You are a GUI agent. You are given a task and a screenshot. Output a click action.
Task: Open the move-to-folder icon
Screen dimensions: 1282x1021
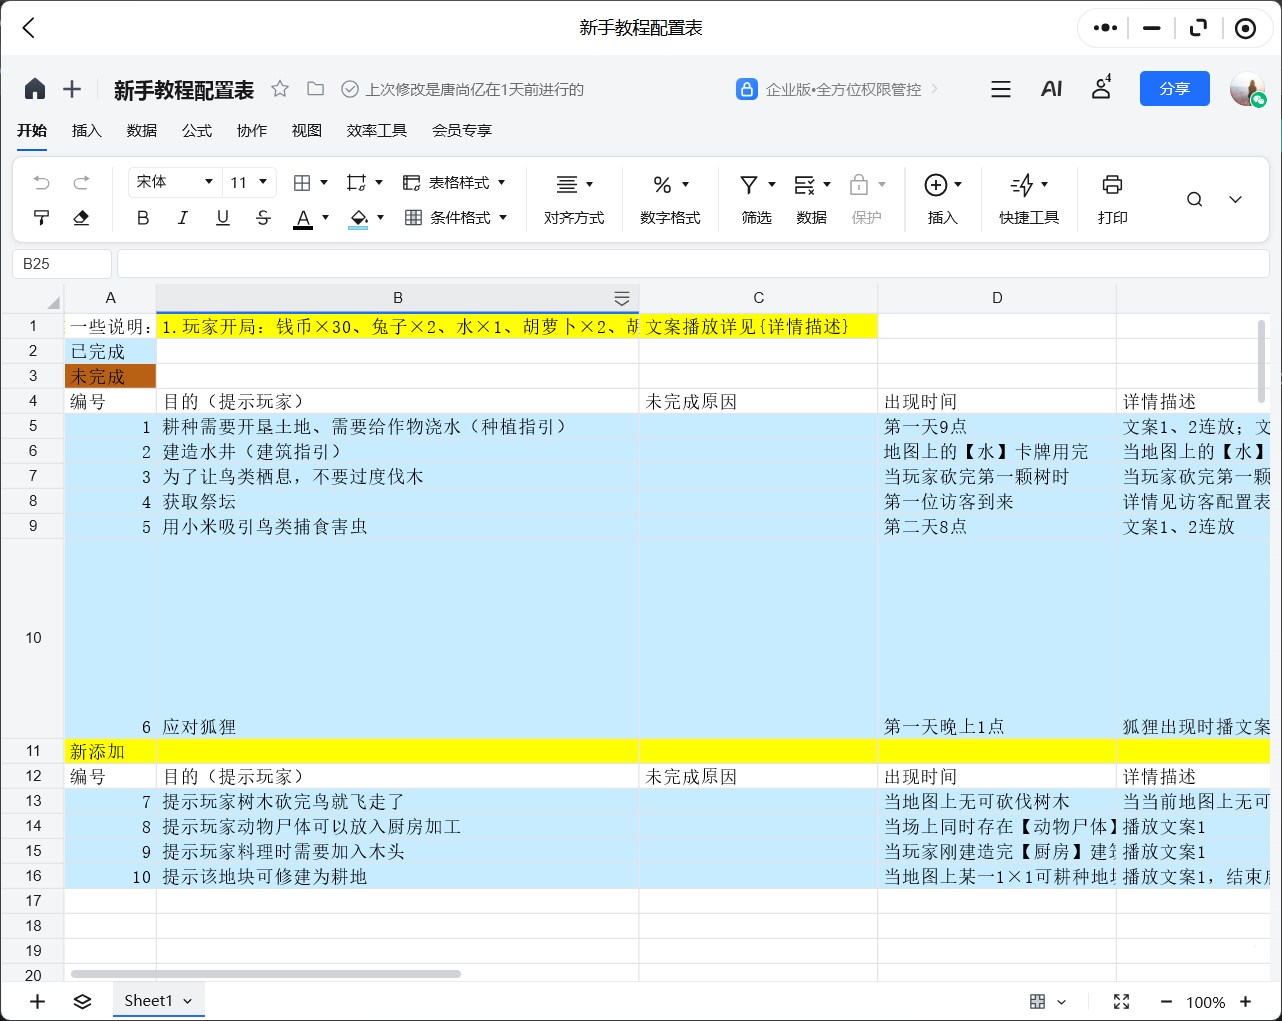click(x=315, y=89)
